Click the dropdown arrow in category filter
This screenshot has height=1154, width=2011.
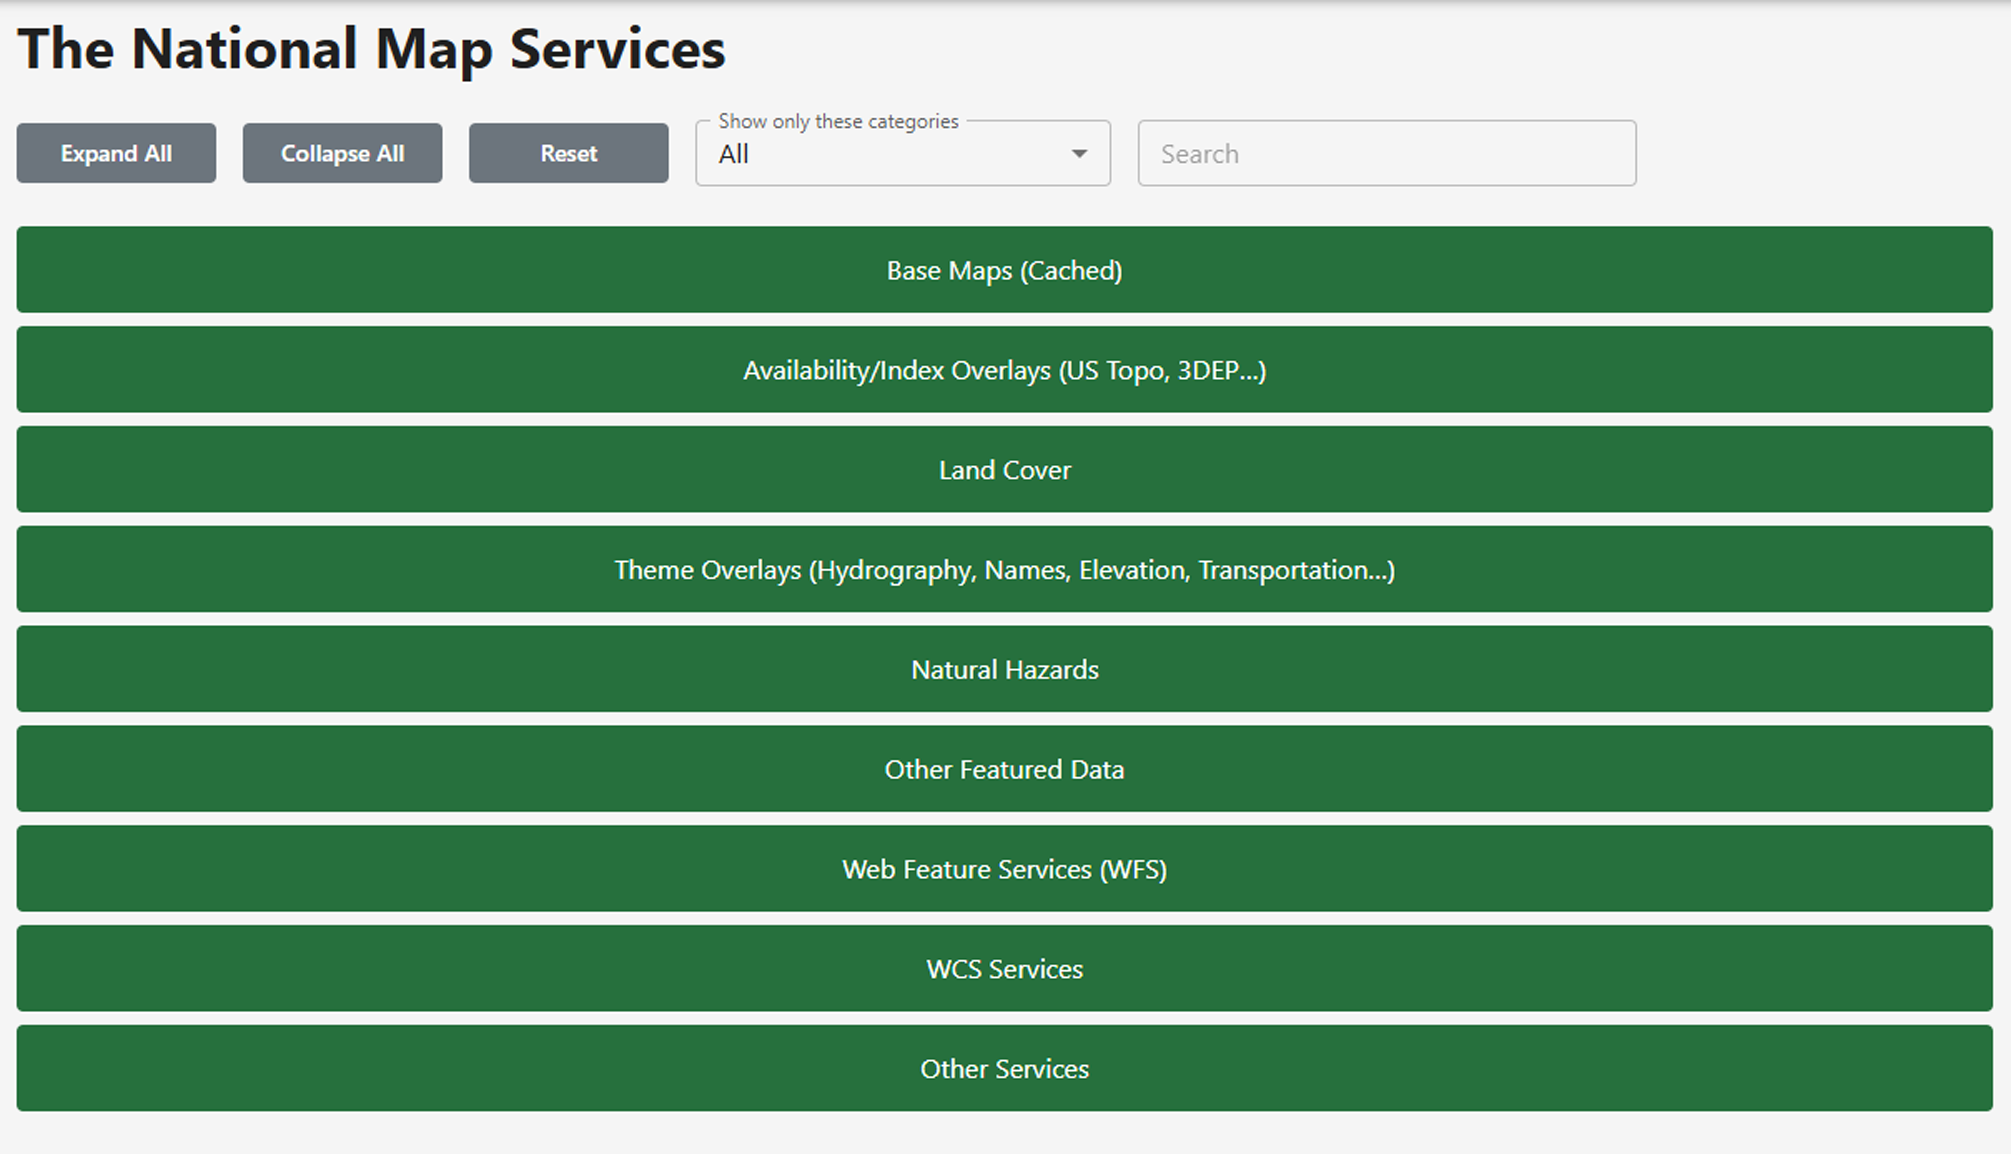coord(1078,154)
